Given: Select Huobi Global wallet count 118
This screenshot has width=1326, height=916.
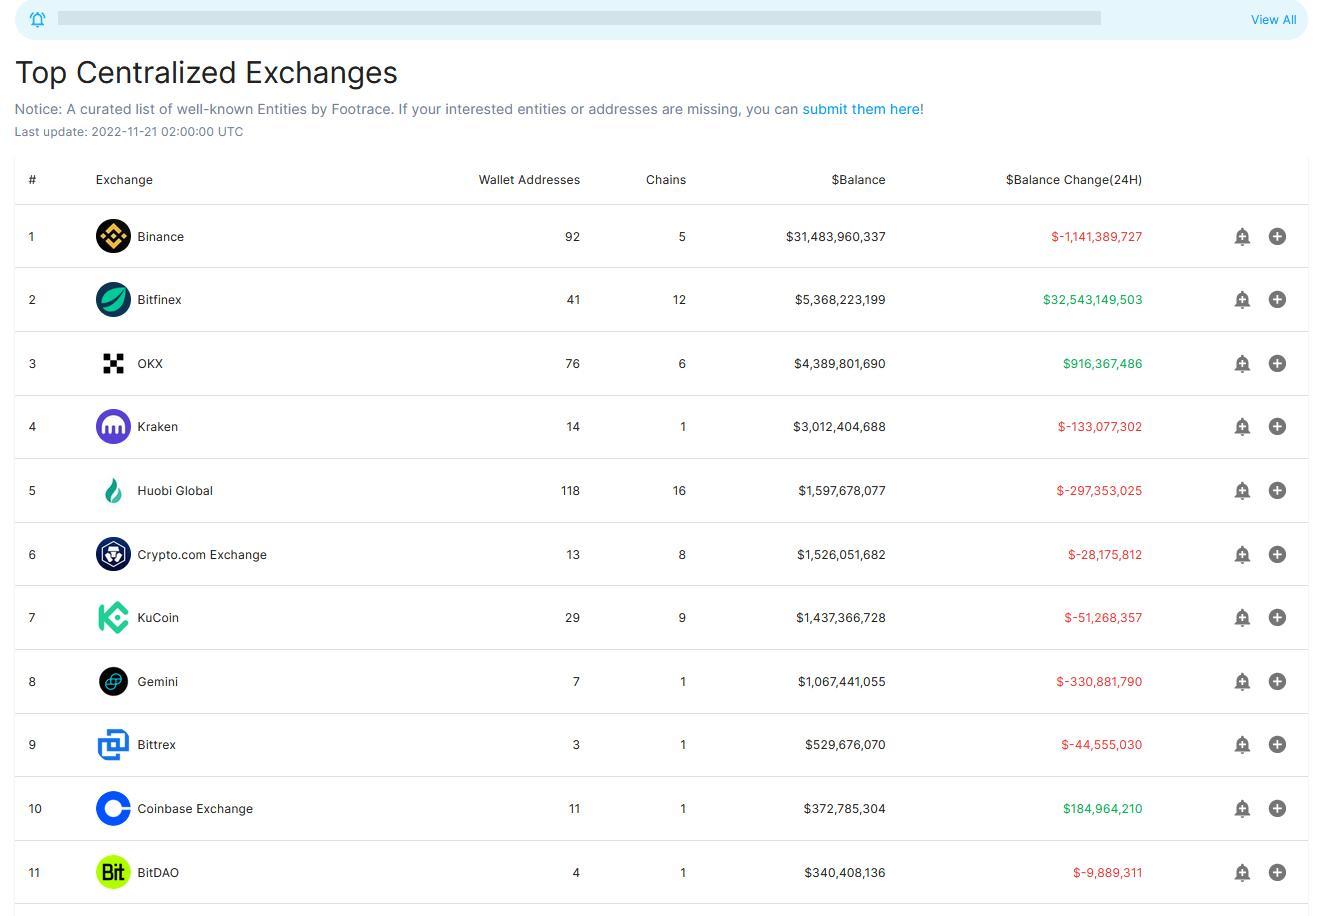Looking at the screenshot, I should pyautogui.click(x=570, y=491).
